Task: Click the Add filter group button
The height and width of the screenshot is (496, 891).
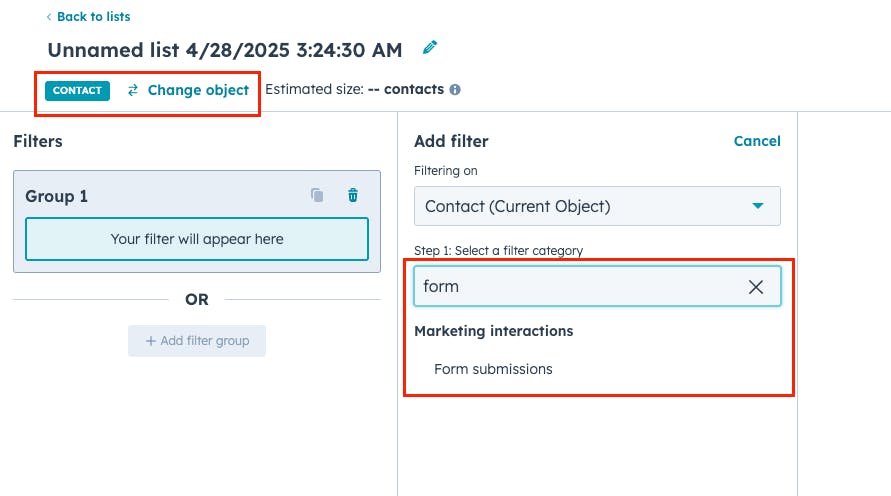Action: pyautogui.click(x=197, y=341)
